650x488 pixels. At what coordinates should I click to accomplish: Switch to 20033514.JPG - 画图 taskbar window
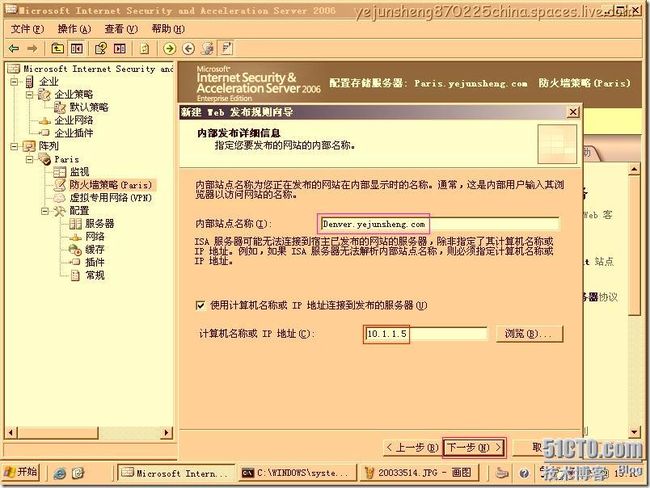pos(419,473)
